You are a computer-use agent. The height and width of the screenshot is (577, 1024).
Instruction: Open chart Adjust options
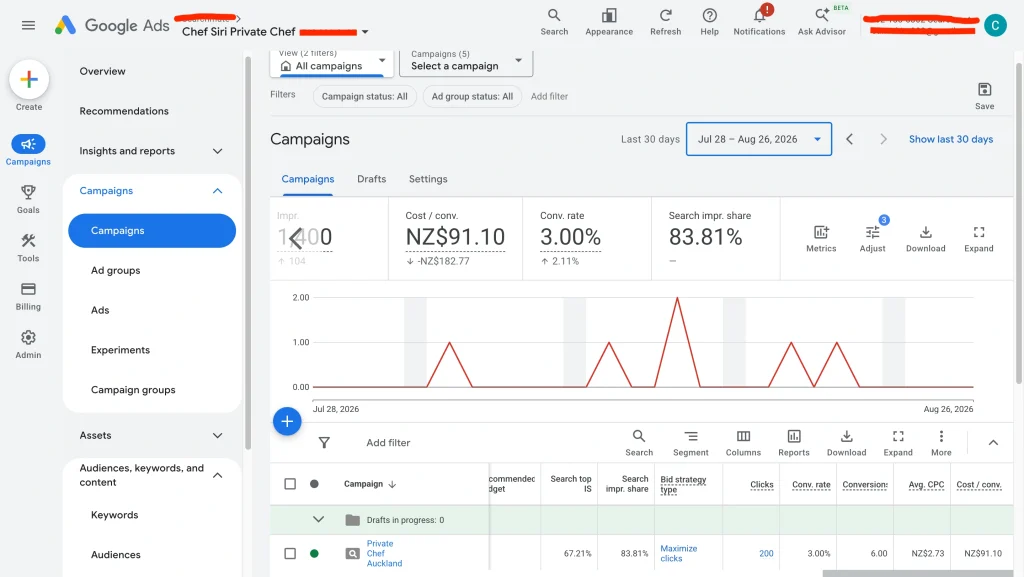[x=872, y=239]
